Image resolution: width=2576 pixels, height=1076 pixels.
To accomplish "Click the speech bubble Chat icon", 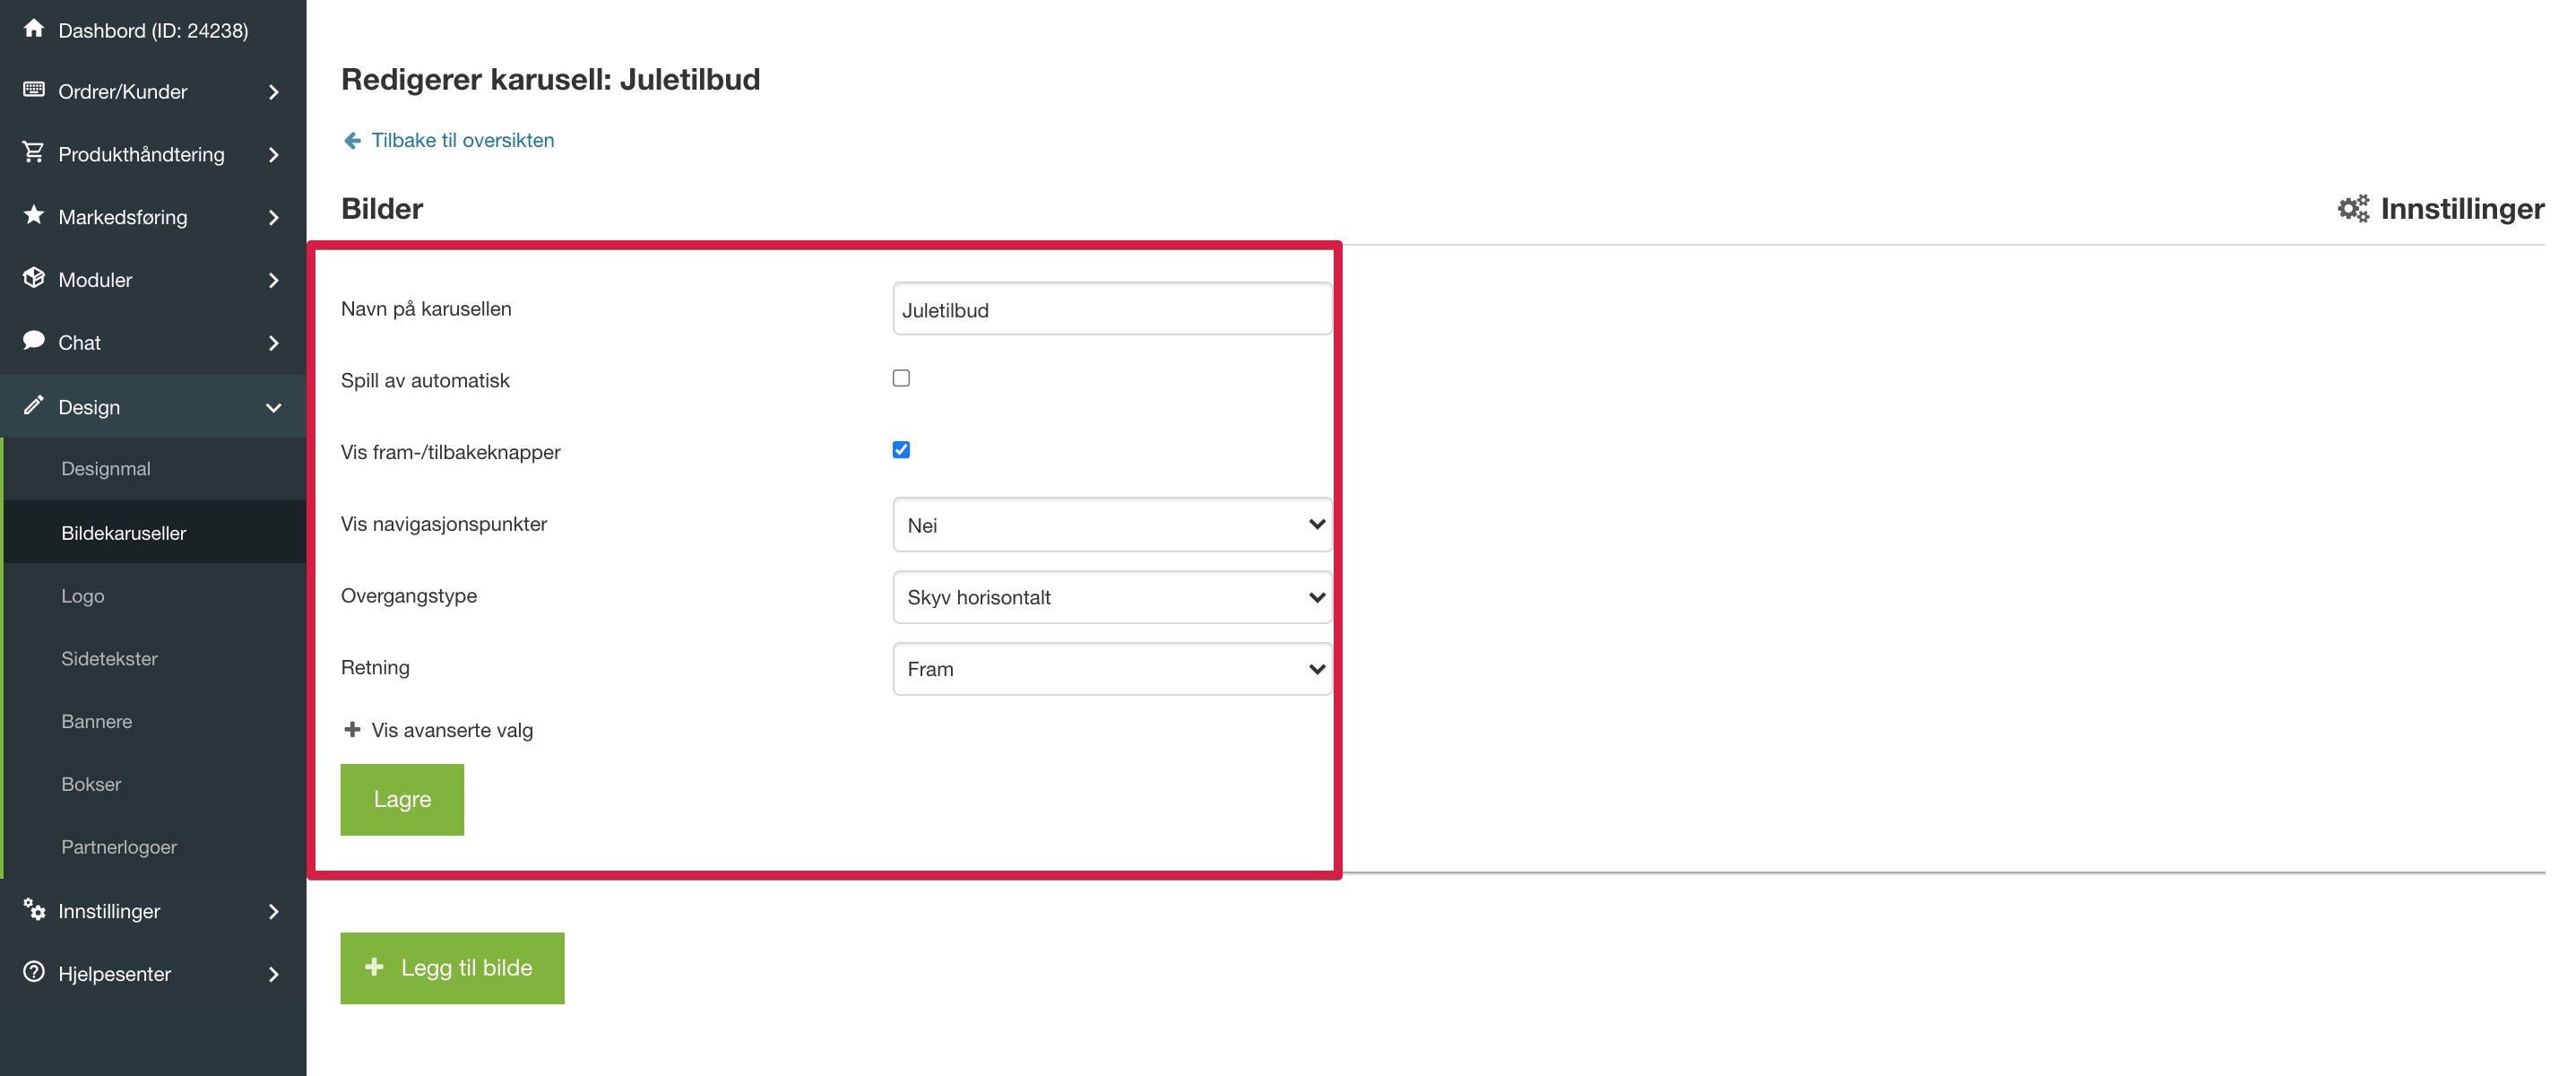I will 34,340.
